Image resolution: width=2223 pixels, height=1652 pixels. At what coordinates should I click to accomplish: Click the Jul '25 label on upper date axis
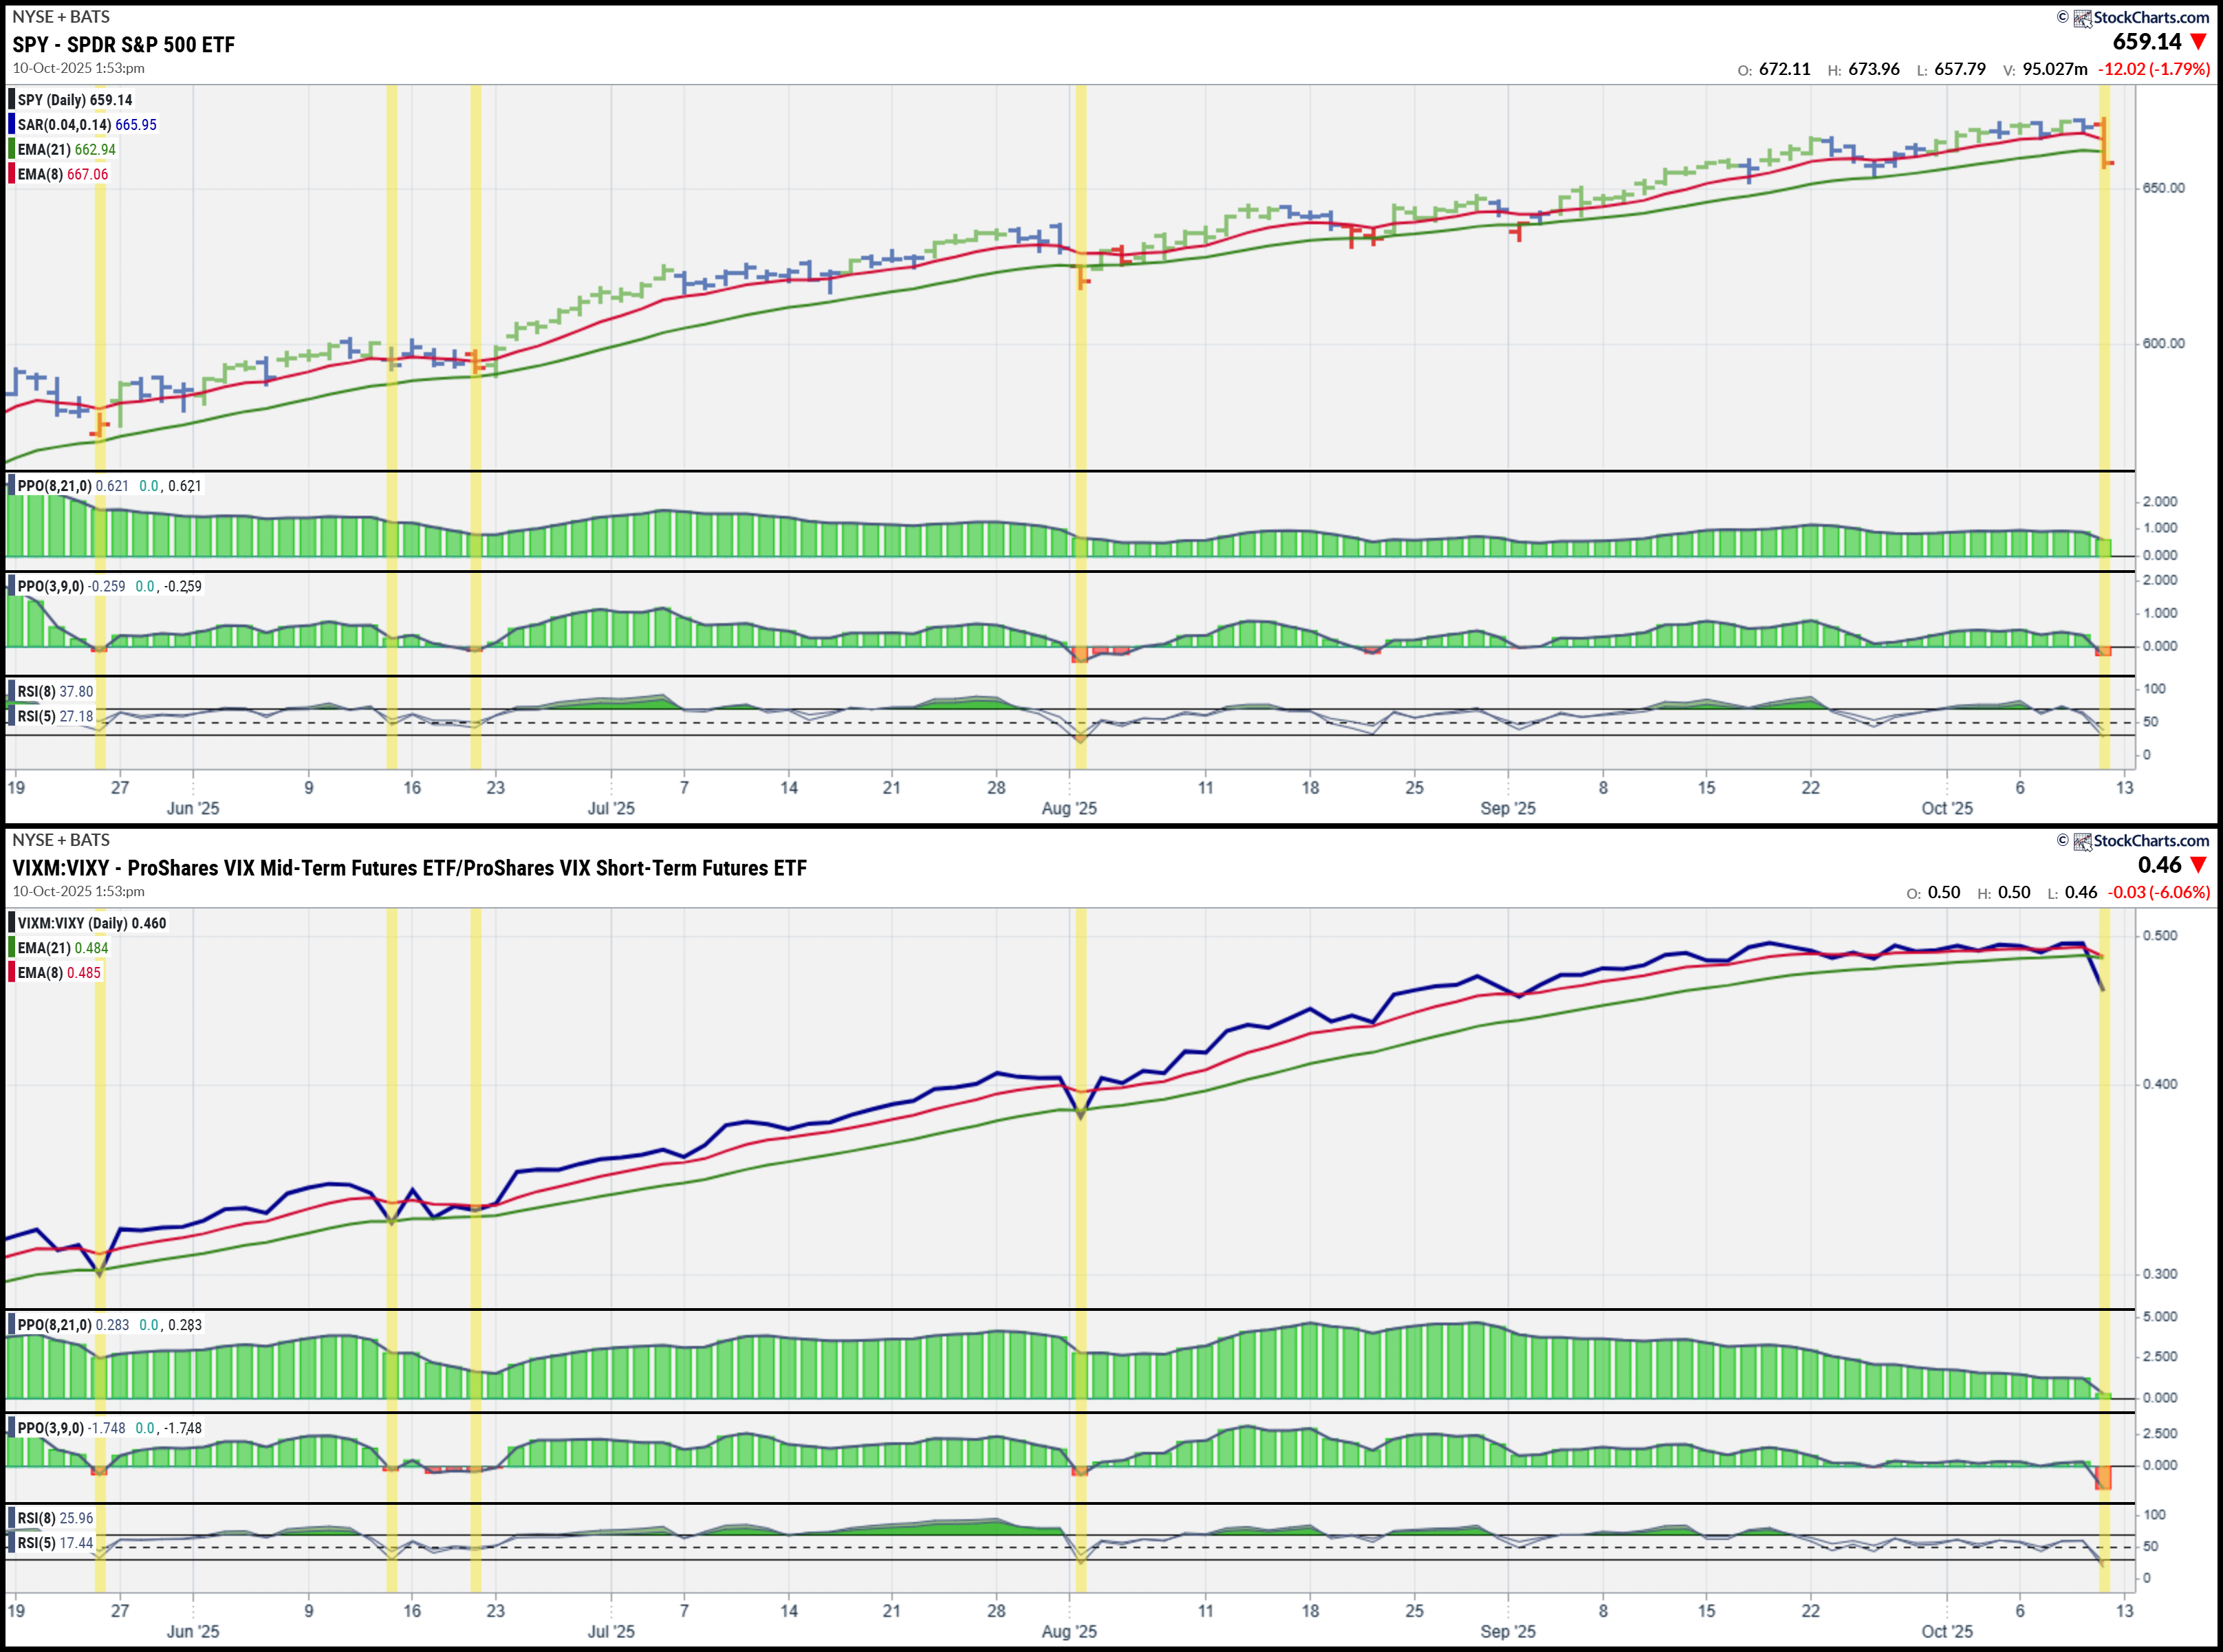tap(610, 808)
